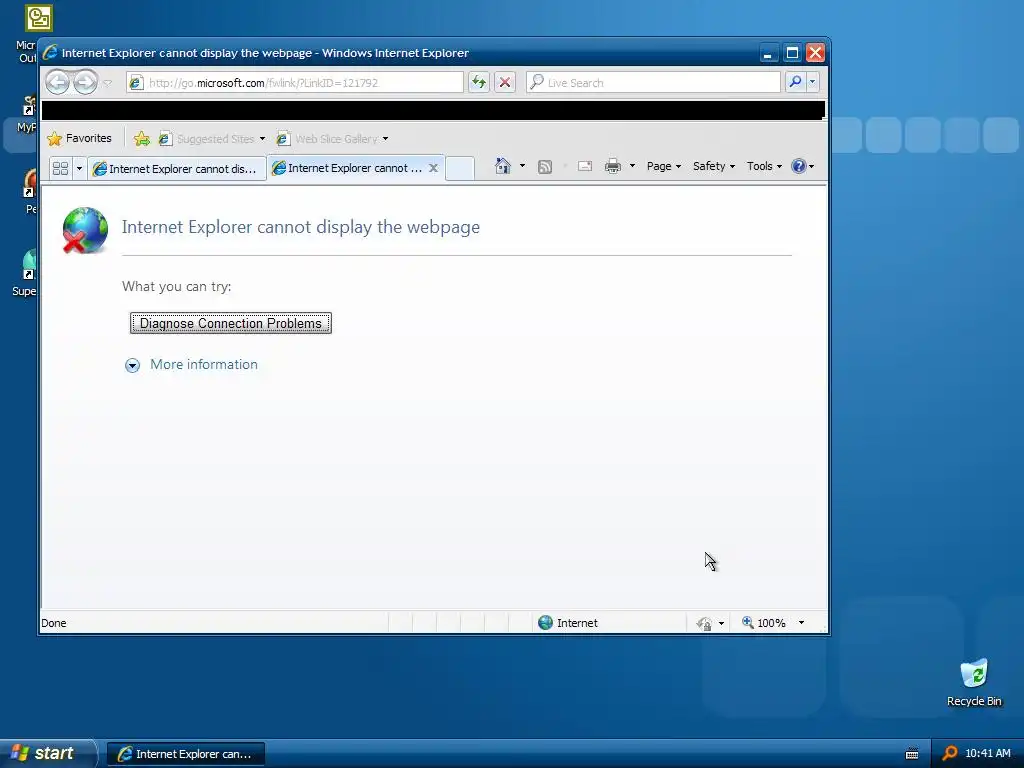This screenshot has width=1024, height=768.
Task: Click the Quick Tabs grid icon
Action: point(60,168)
